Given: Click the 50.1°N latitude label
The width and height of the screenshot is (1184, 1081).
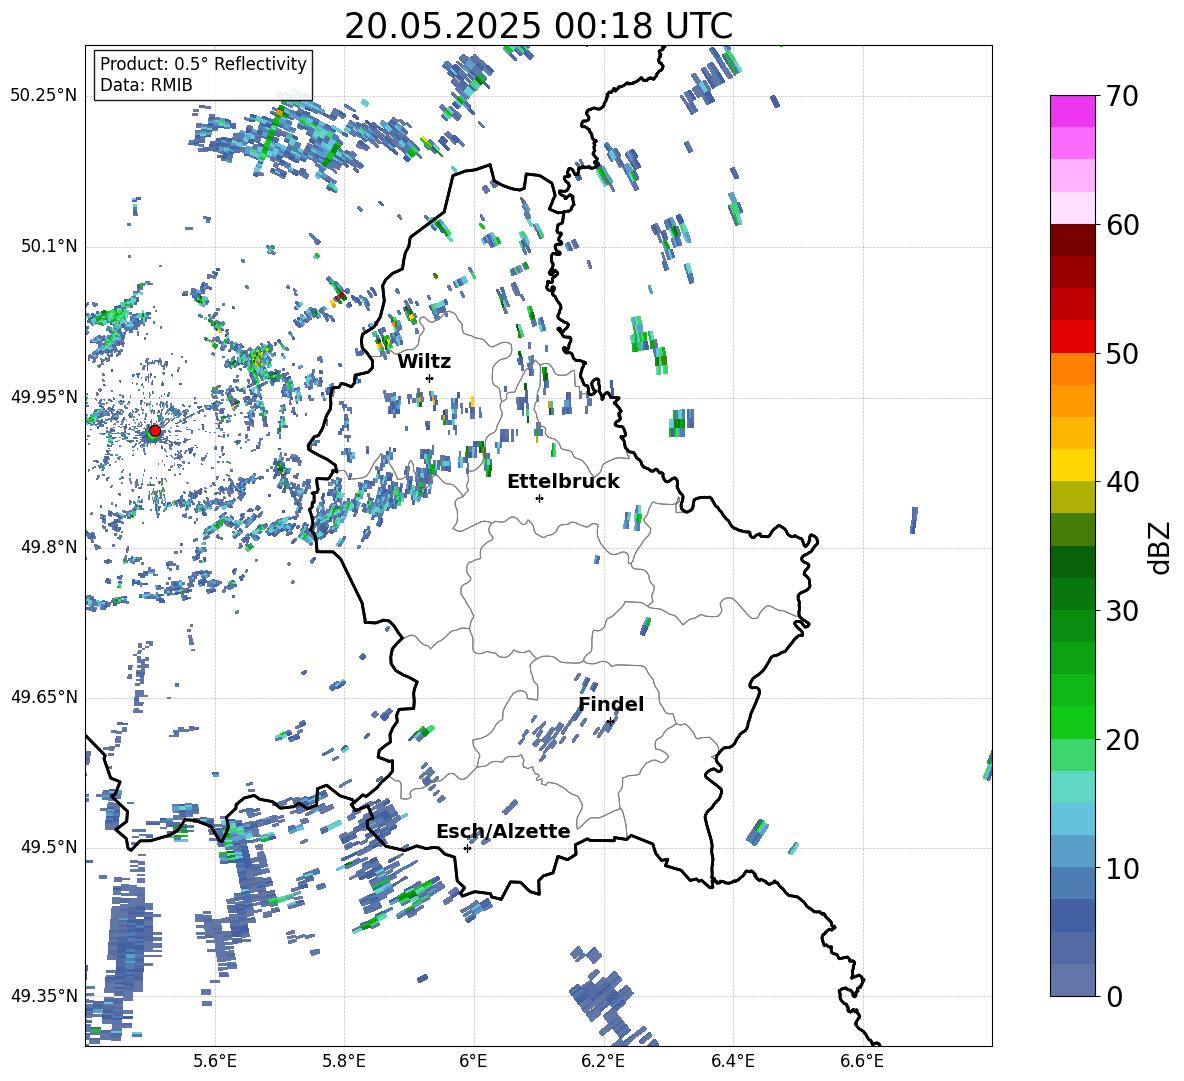Looking at the screenshot, I should point(48,247).
